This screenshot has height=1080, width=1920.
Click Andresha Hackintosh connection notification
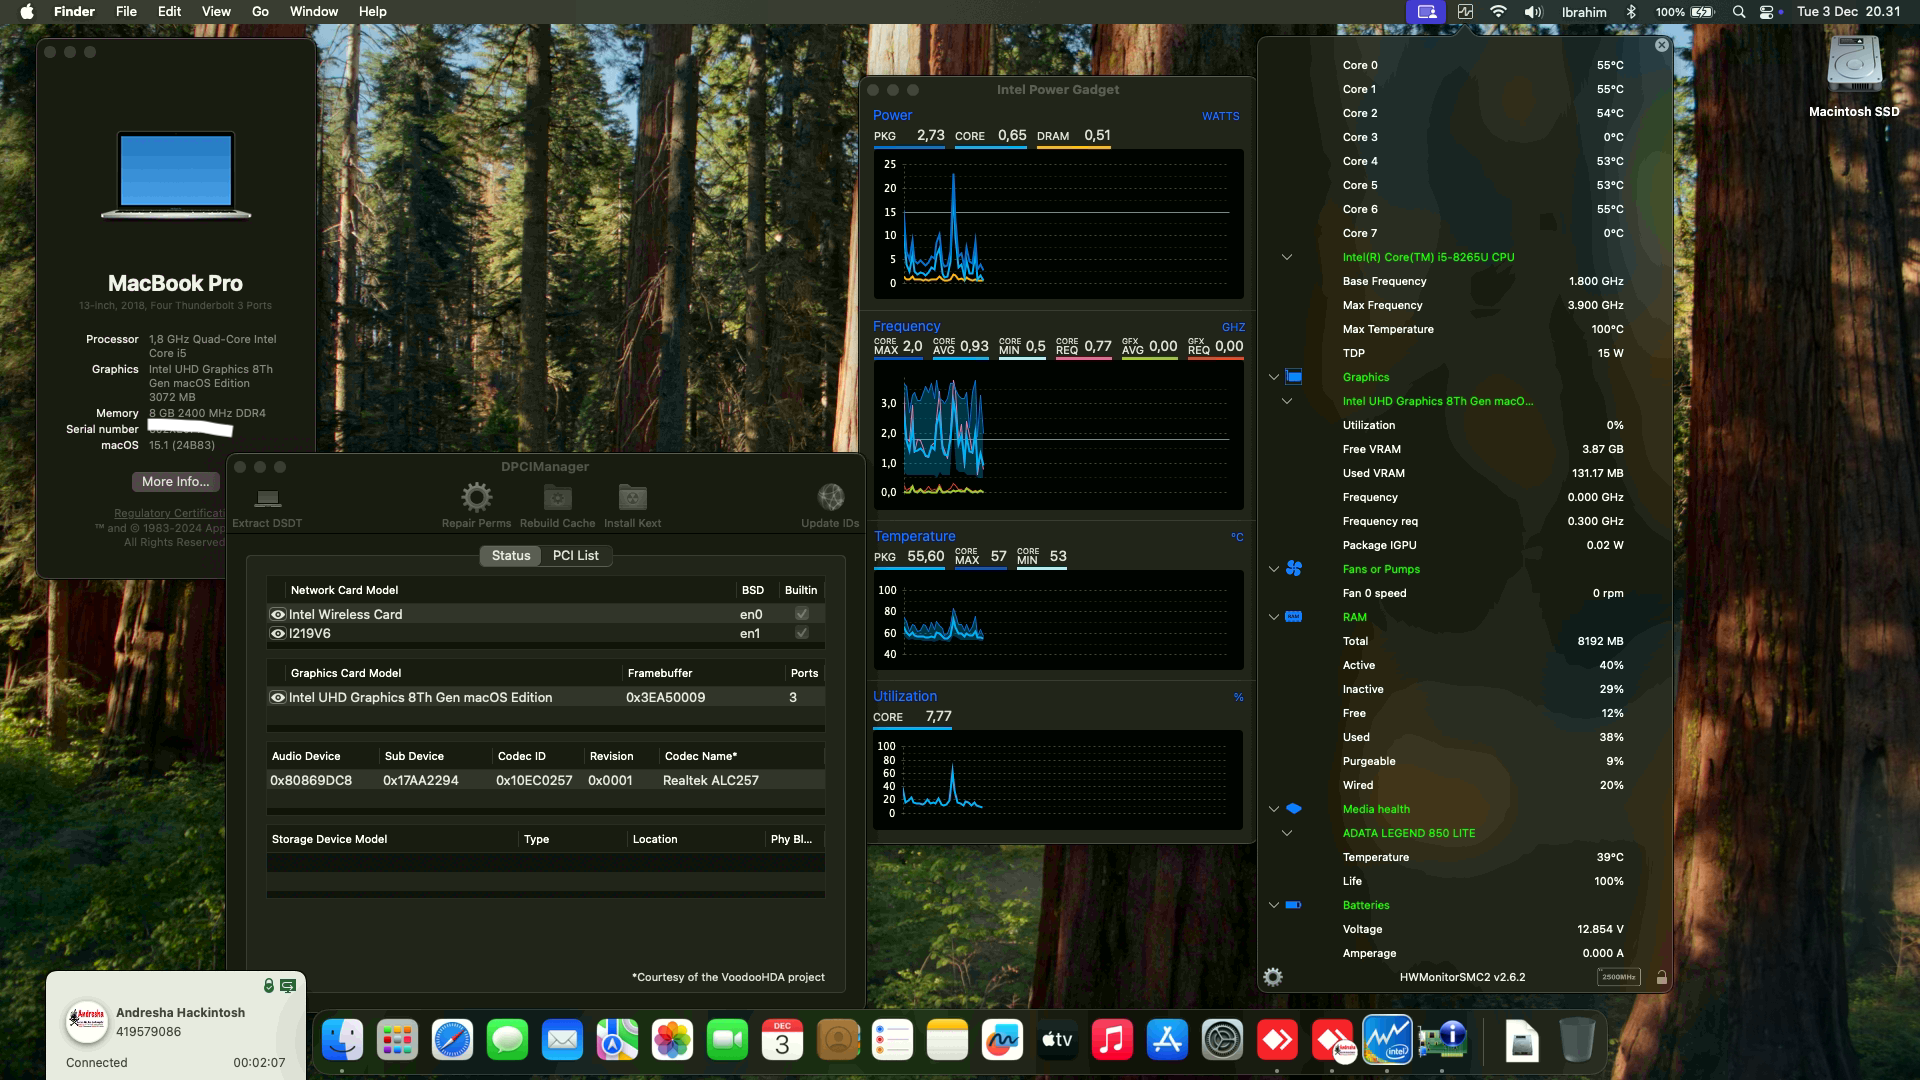click(176, 1024)
